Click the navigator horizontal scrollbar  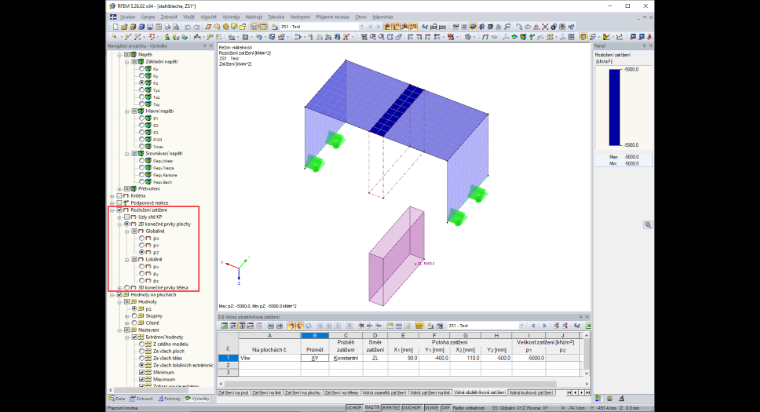[161, 390]
